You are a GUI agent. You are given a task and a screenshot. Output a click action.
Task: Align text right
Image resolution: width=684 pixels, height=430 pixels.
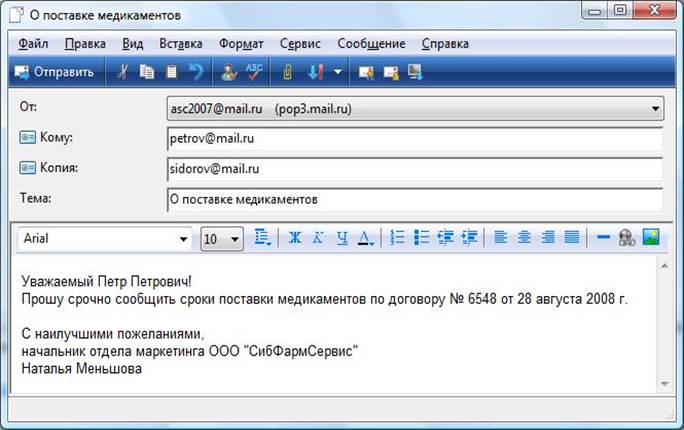click(548, 238)
